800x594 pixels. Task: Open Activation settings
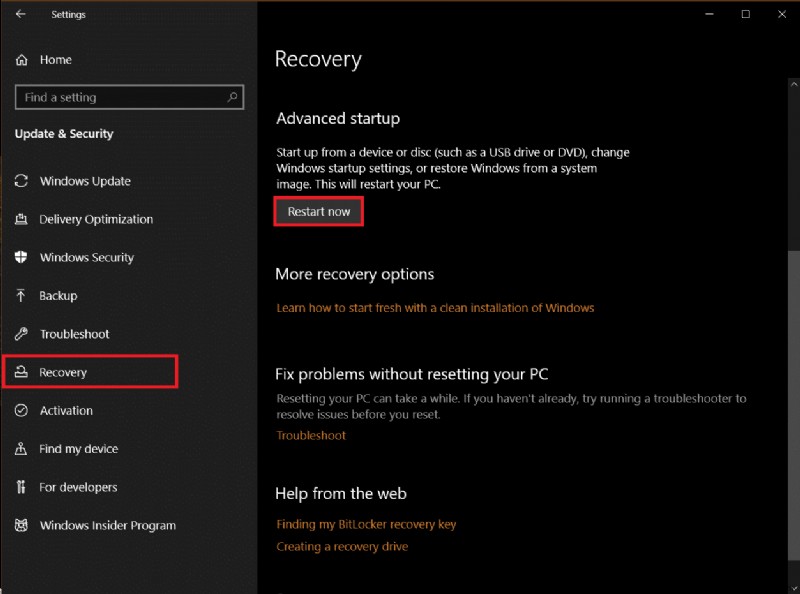coord(67,410)
